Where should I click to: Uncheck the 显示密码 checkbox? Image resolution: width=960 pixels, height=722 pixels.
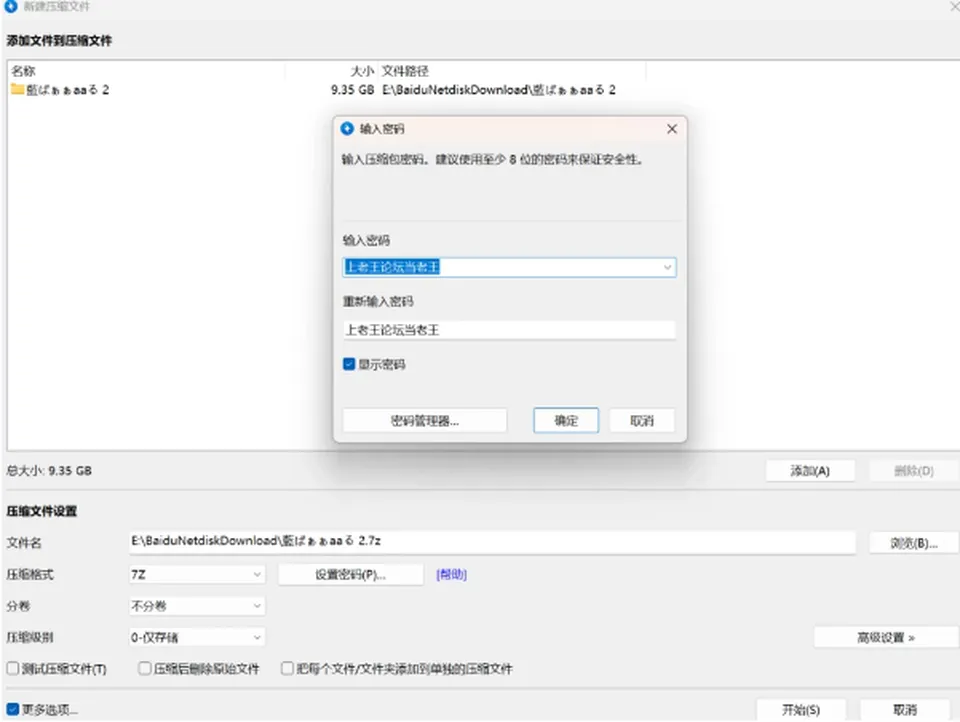[x=349, y=364]
